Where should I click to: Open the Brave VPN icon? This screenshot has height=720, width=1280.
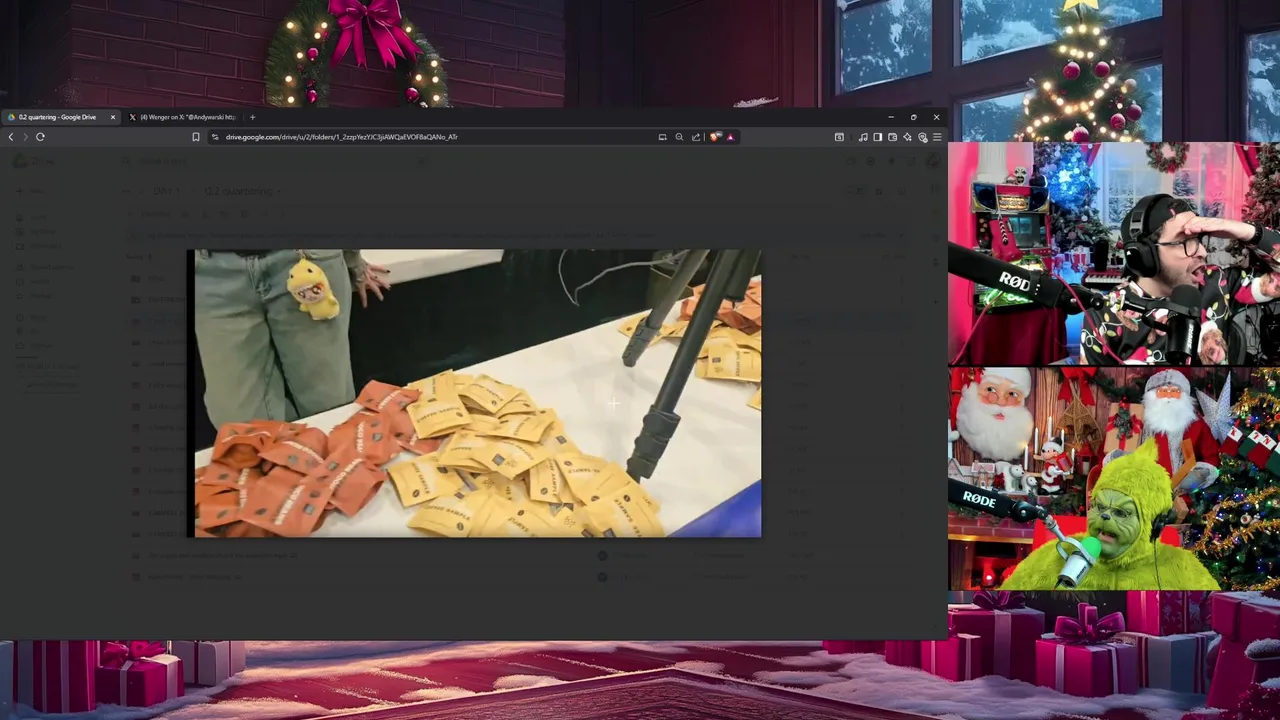pos(922,137)
